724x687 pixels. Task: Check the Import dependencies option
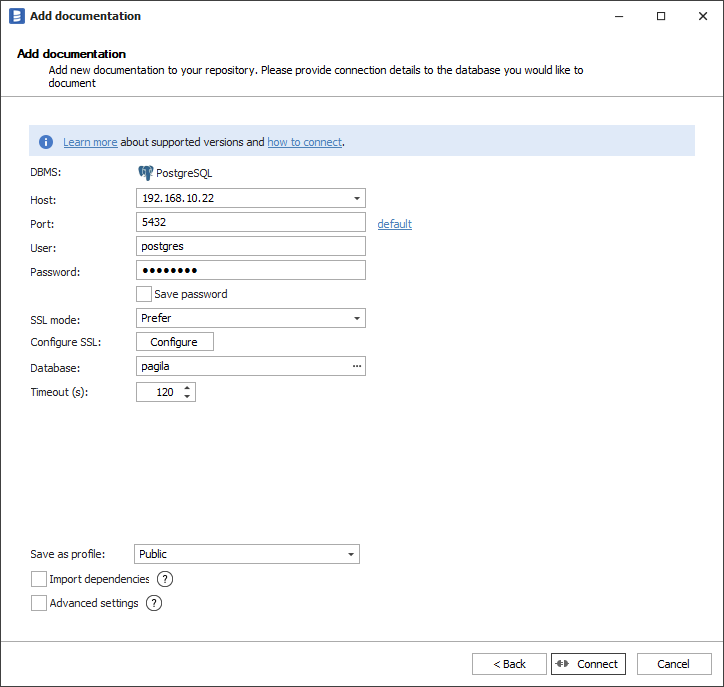[39, 579]
